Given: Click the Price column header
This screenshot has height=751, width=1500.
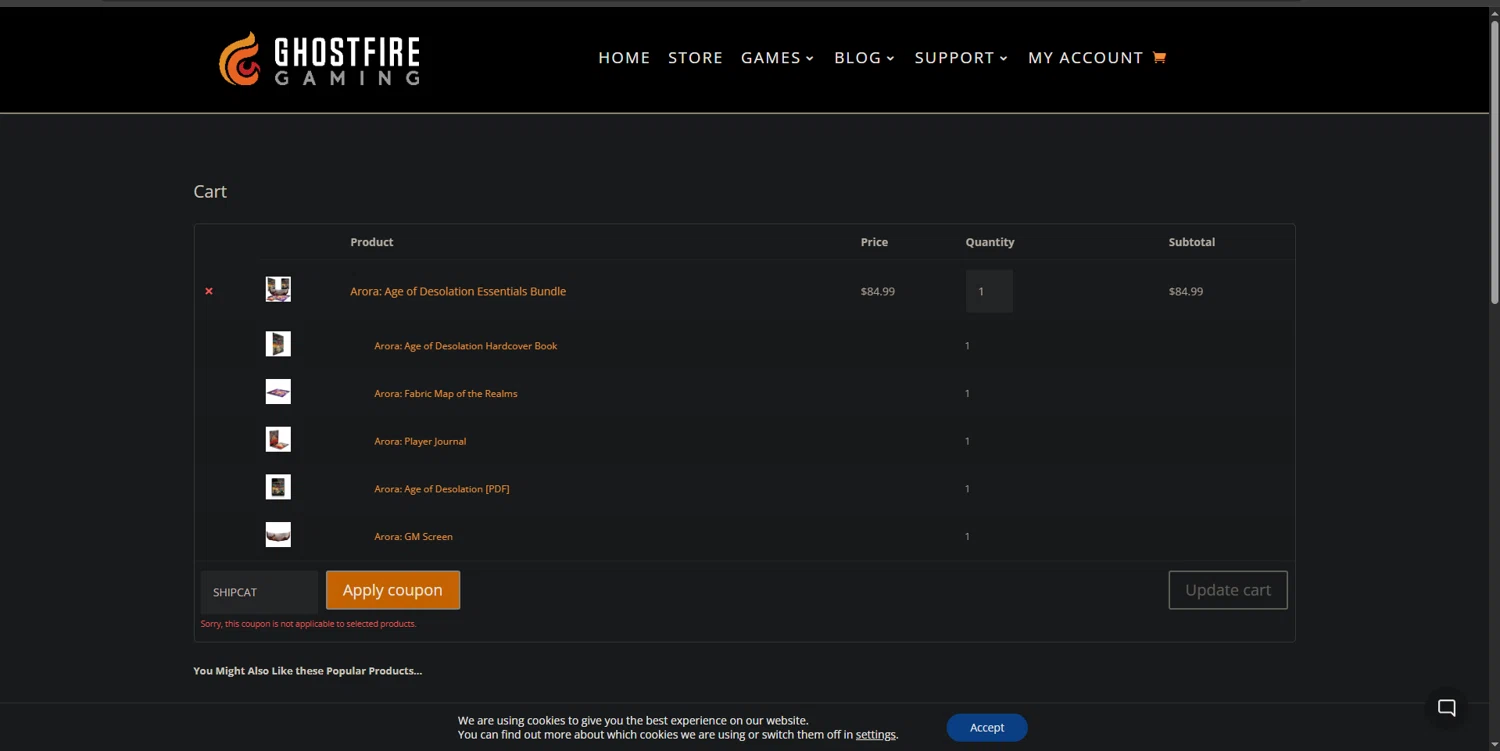Looking at the screenshot, I should pyautogui.click(x=873, y=242).
